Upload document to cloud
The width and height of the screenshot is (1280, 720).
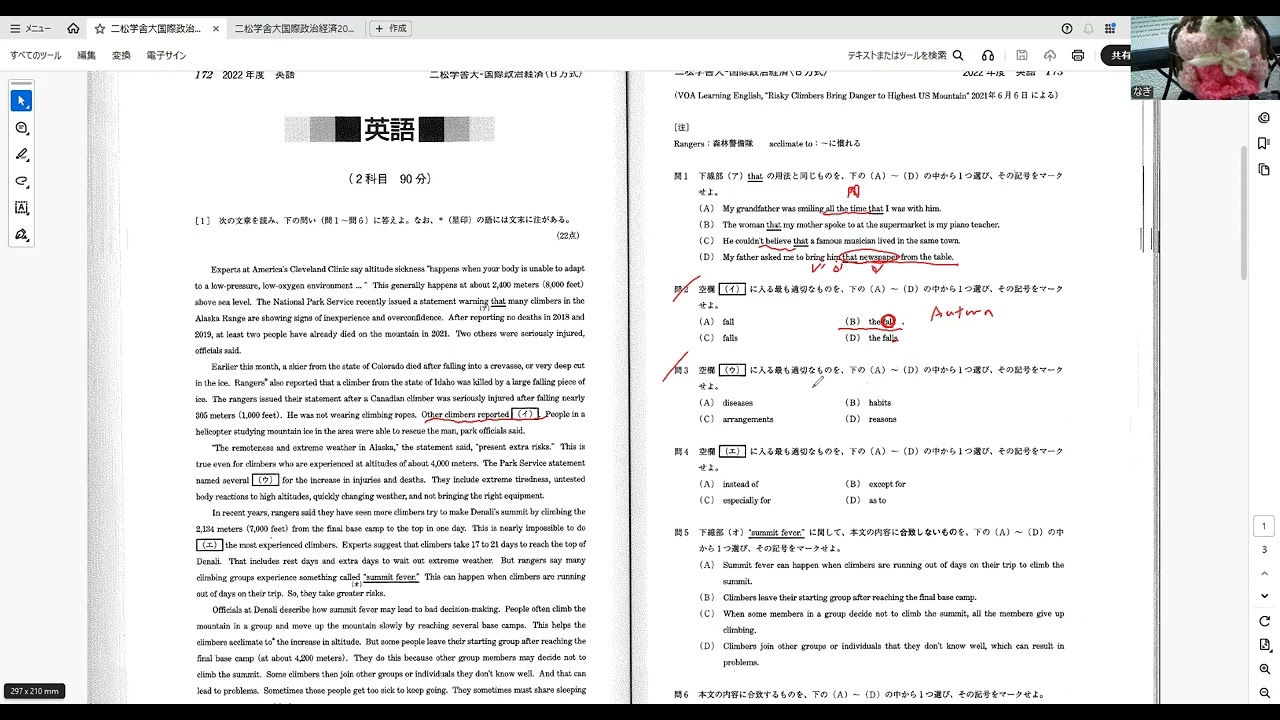tap(1050, 56)
